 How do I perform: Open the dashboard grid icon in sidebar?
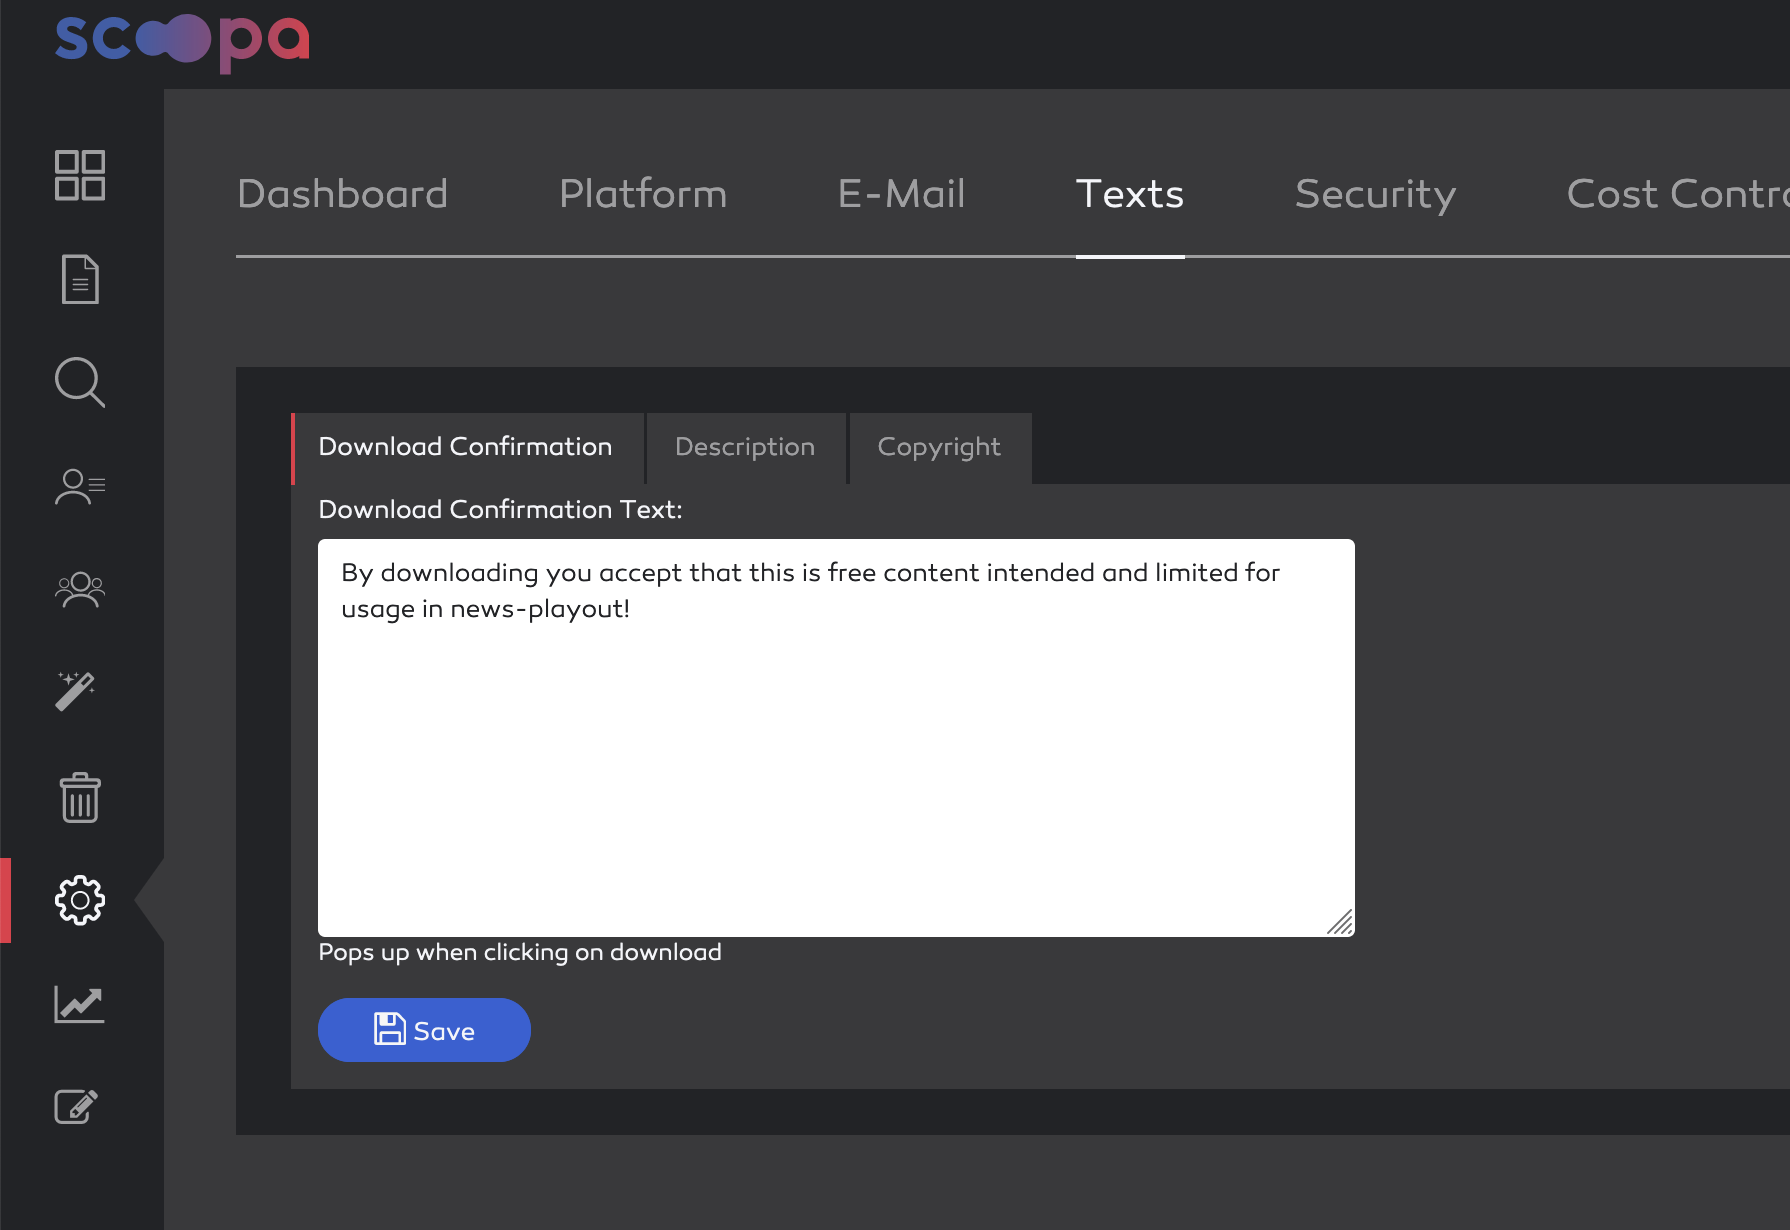pyautogui.click(x=80, y=176)
